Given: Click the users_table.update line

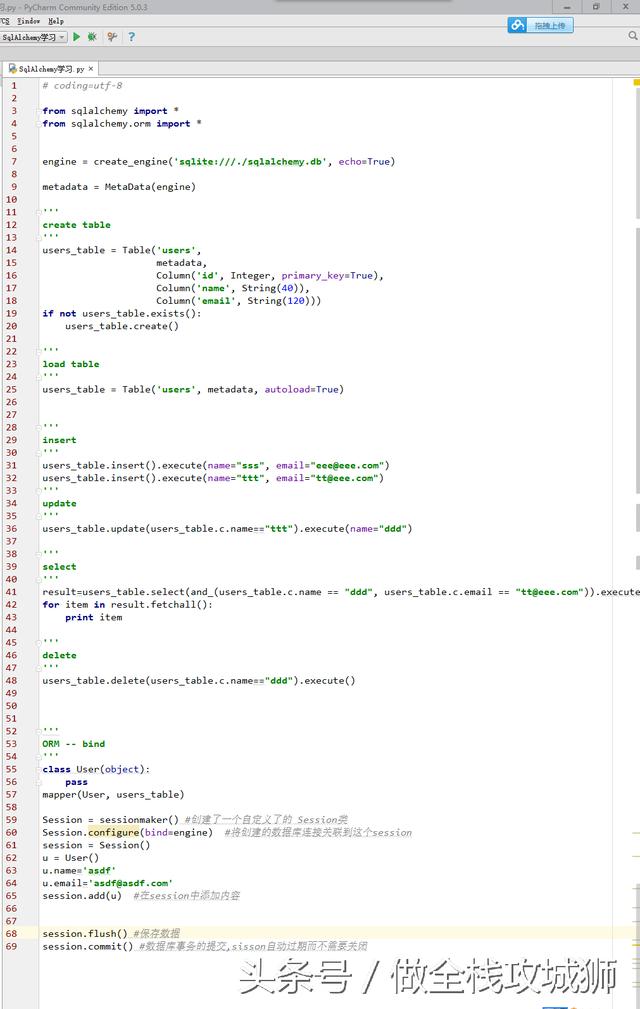Looking at the screenshot, I should (x=227, y=528).
